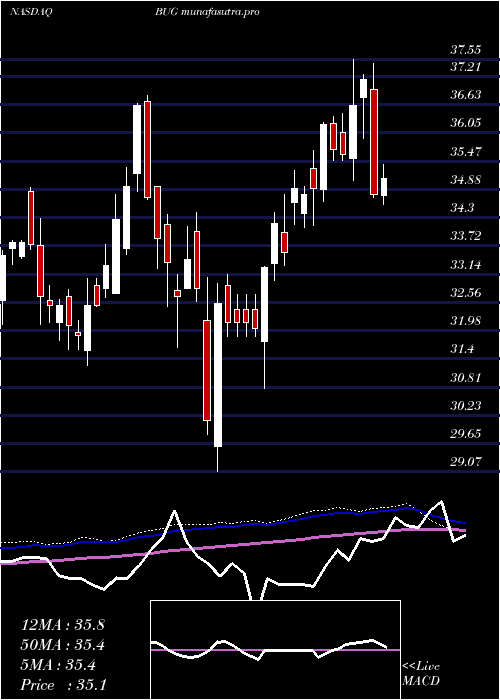The width and height of the screenshot is (500, 700).
Task: Click the <<Live MACD label
Action: tap(421, 674)
